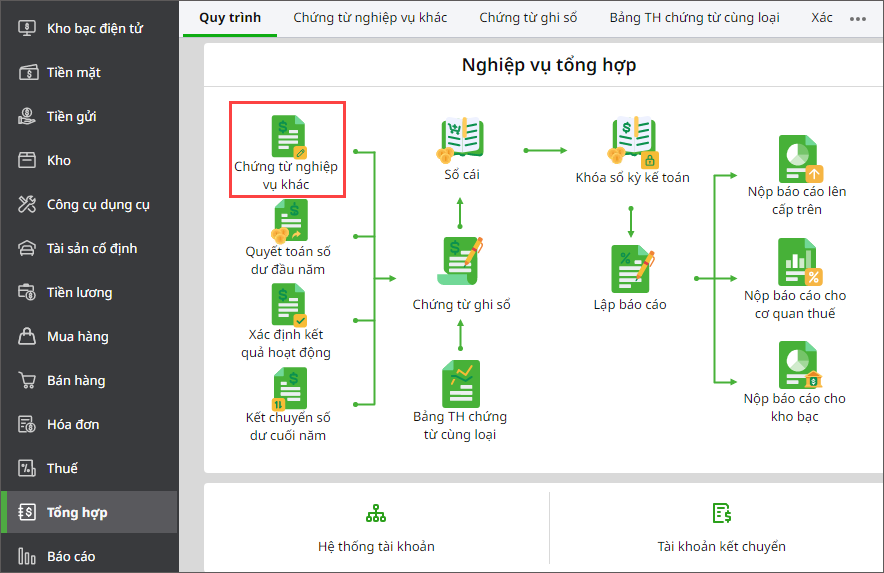The image size is (884, 573).
Task: Click the Lập báo cáo label
Action: [630, 305]
